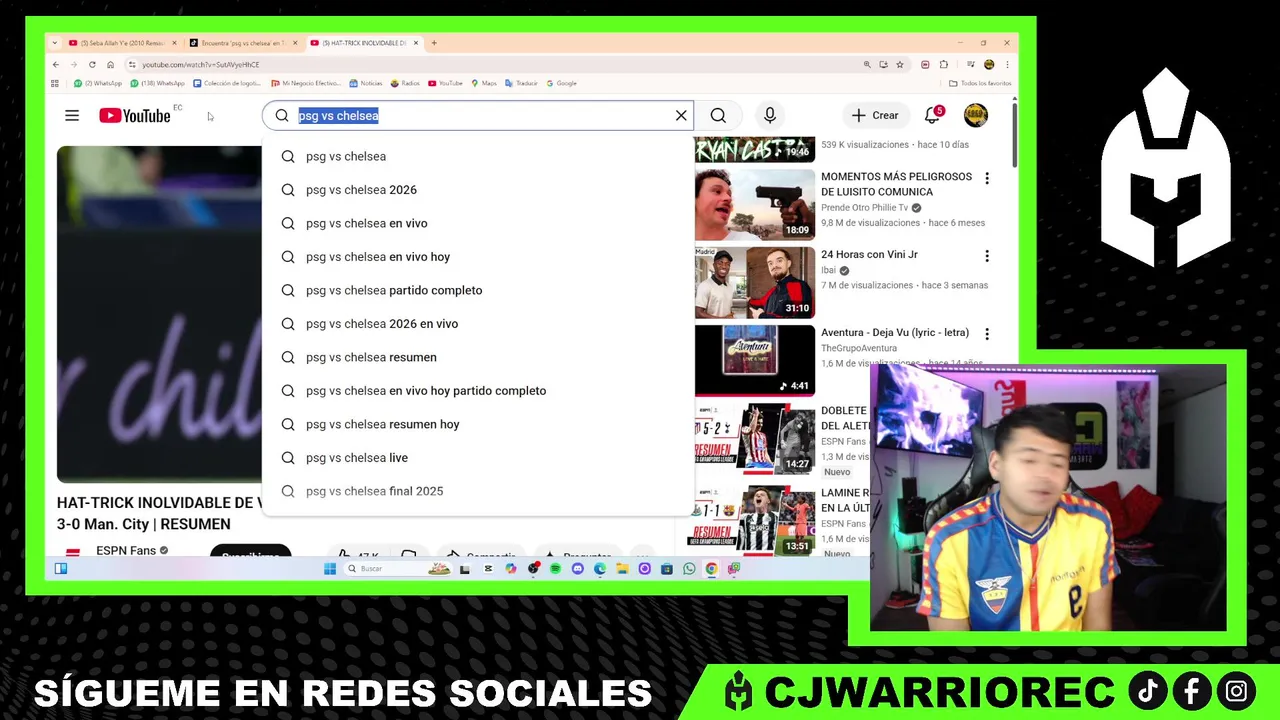
Task: Open the main video player
Action: point(159,314)
